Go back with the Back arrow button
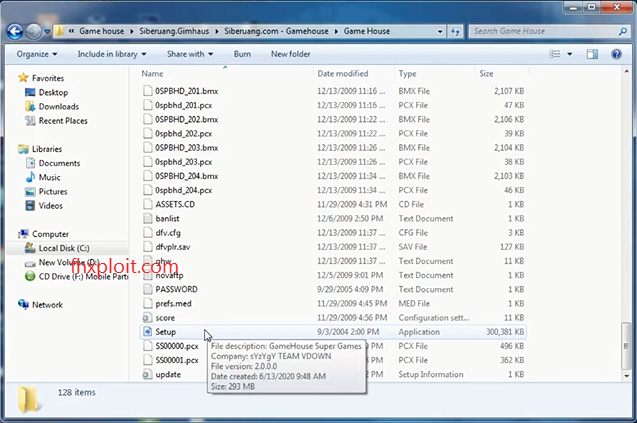Image resolution: width=637 pixels, height=423 pixels. click(15, 31)
